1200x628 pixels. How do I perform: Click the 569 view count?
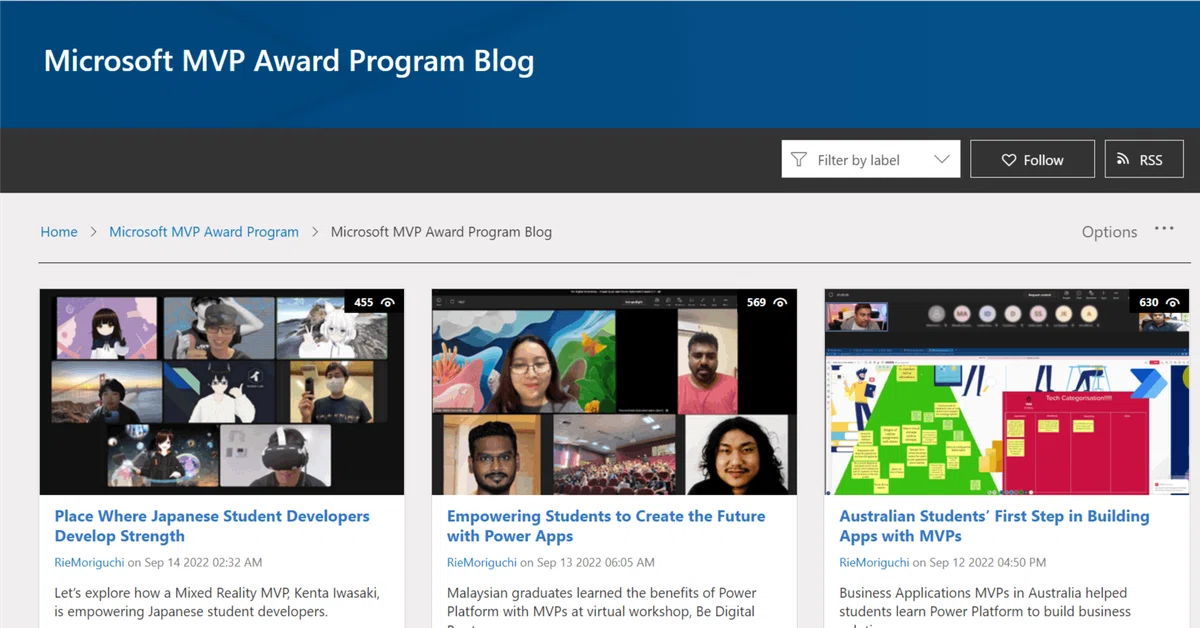(756, 302)
